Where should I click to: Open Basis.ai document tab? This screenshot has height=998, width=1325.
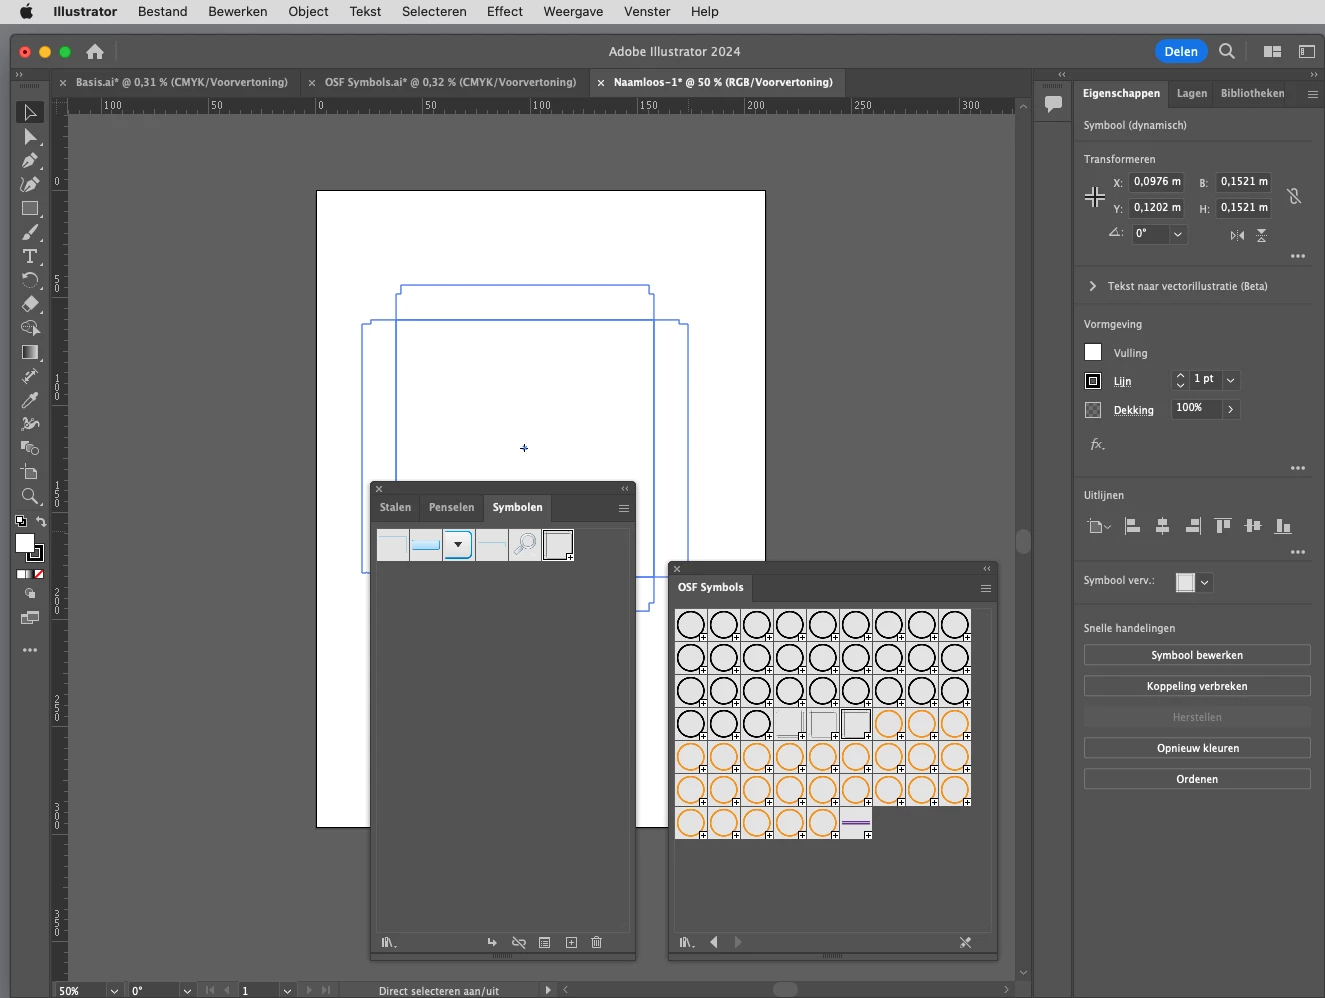tap(182, 82)
